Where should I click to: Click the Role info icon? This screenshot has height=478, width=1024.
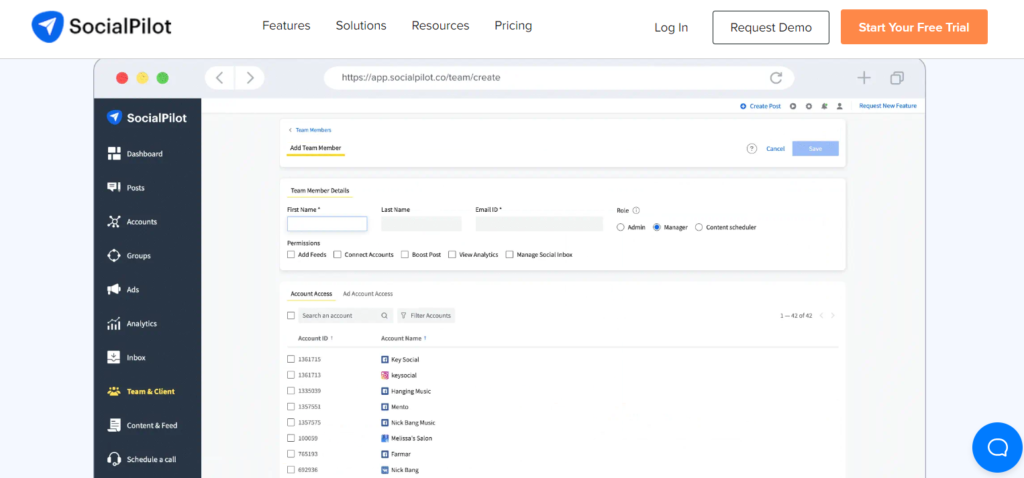(x=636, y=210)
